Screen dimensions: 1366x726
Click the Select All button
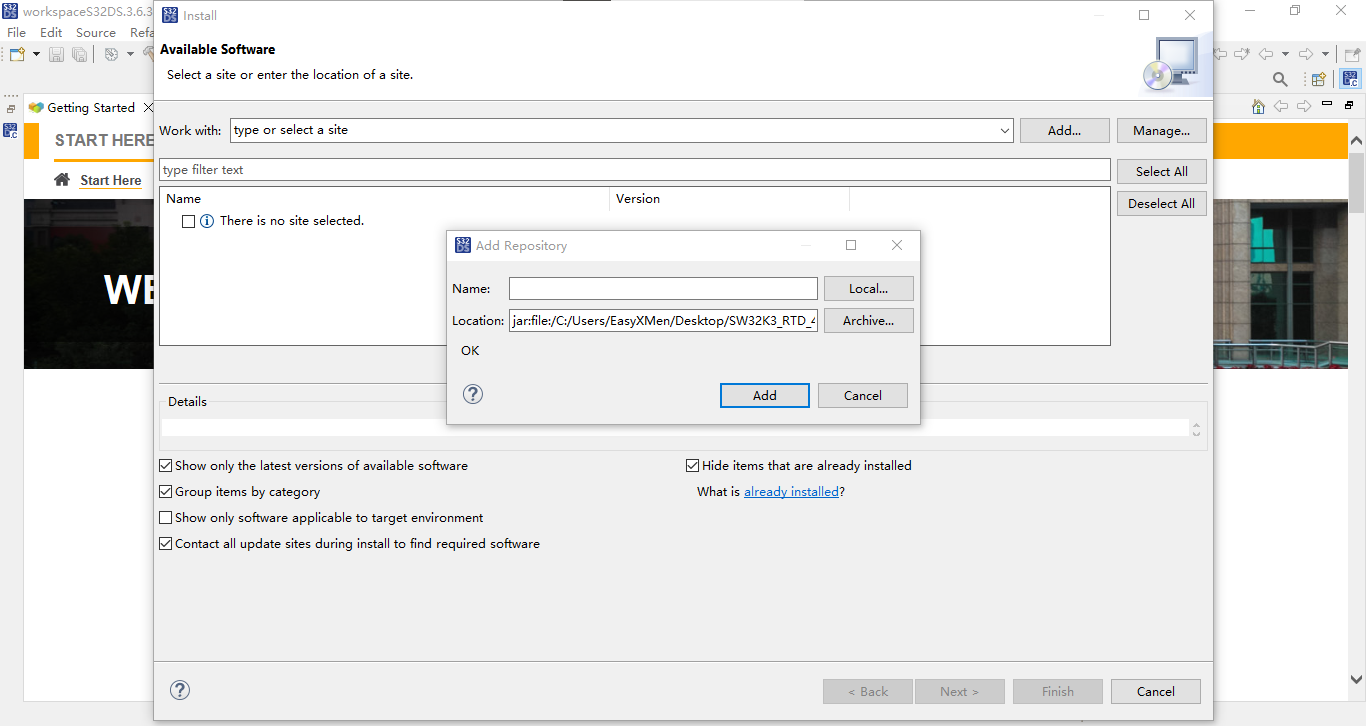pyautogui.click(x=1161, y=172)
